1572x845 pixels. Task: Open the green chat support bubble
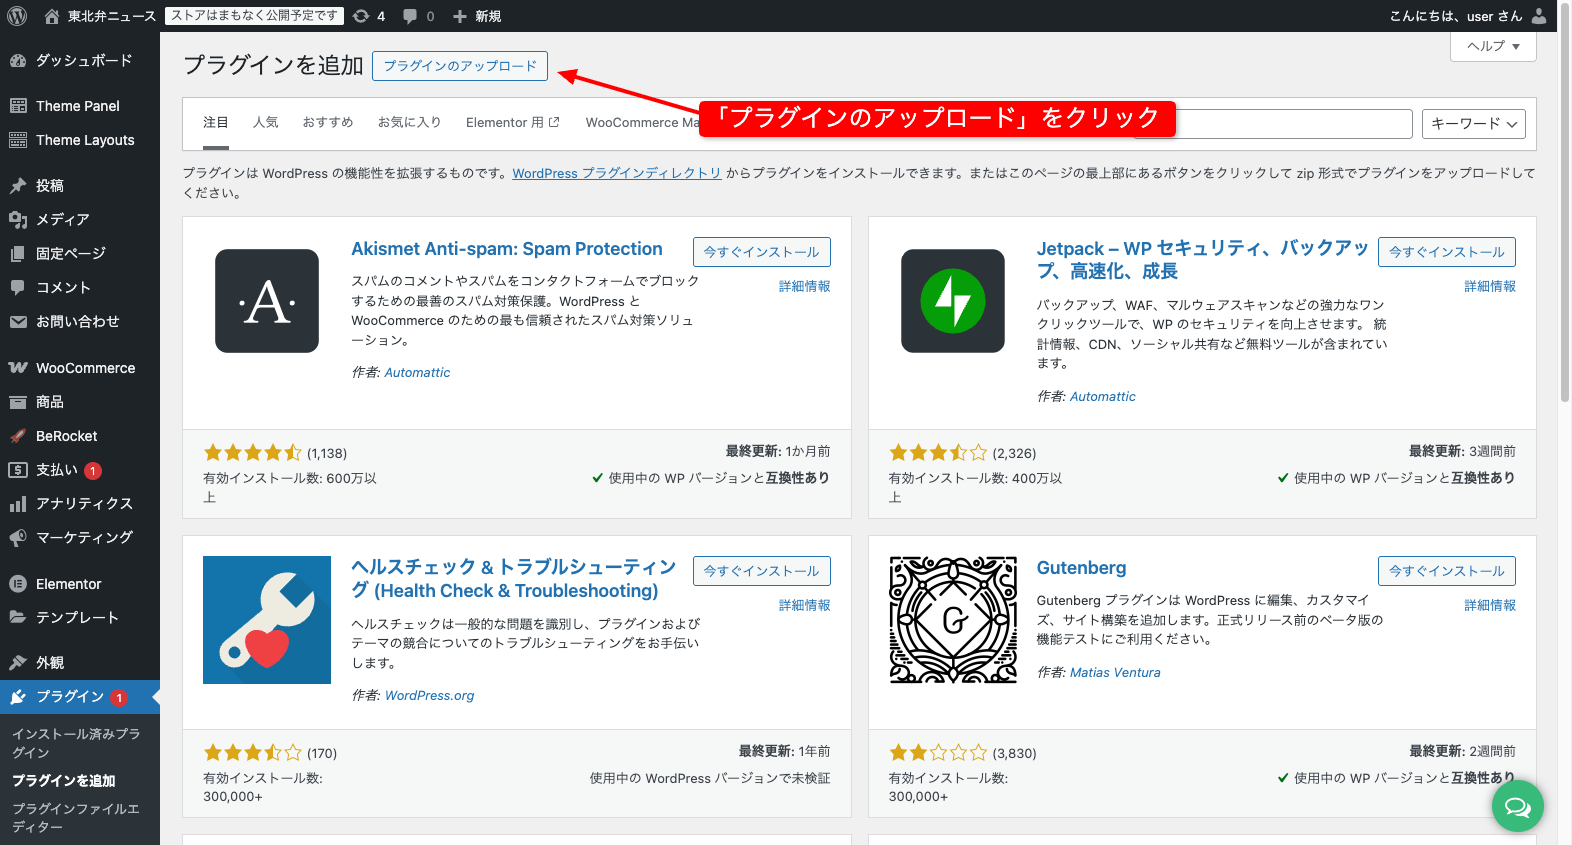pyautogui.click(x=1518, y=806)
